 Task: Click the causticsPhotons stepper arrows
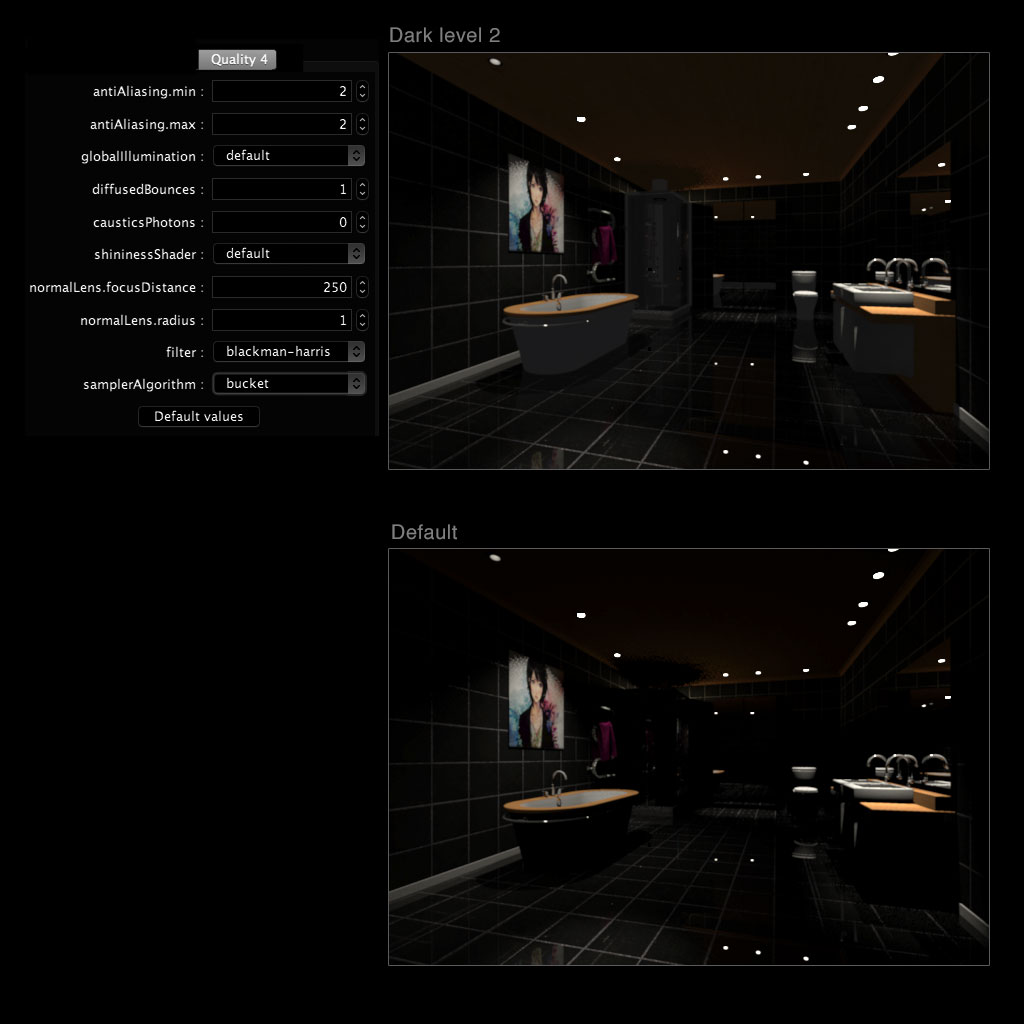click(362, 222)
